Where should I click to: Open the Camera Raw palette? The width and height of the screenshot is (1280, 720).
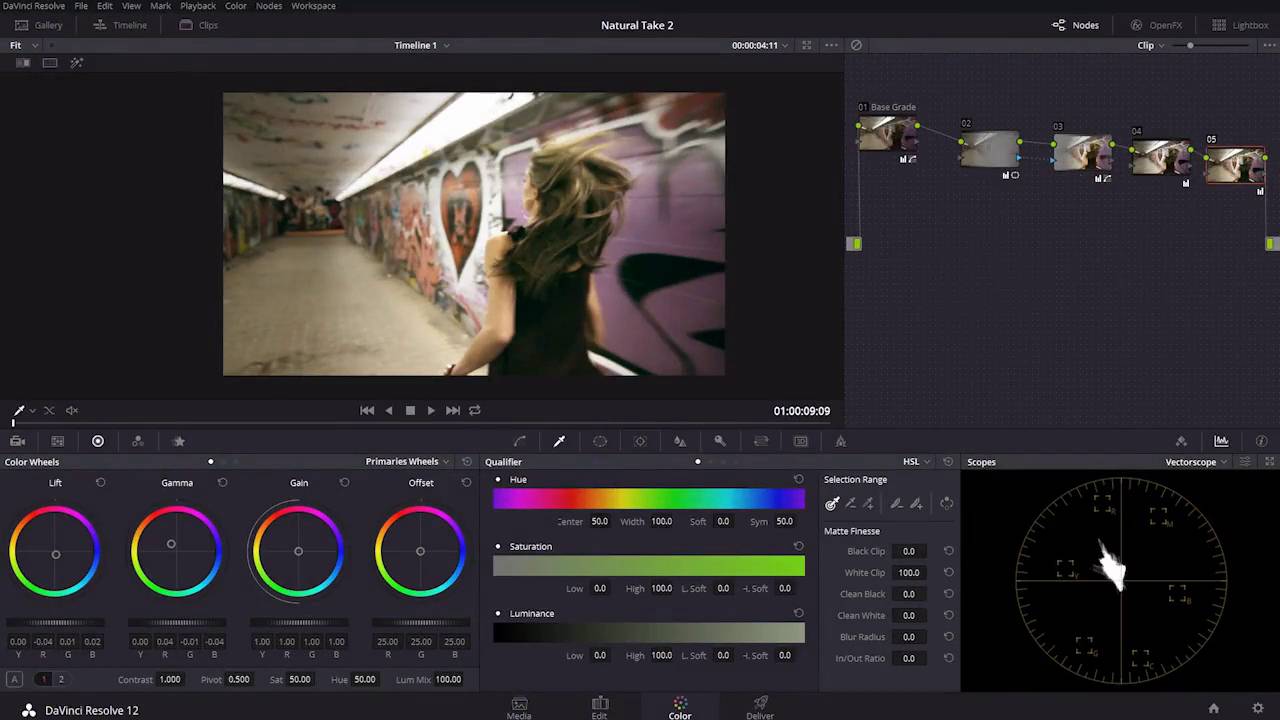click(17, 441)
